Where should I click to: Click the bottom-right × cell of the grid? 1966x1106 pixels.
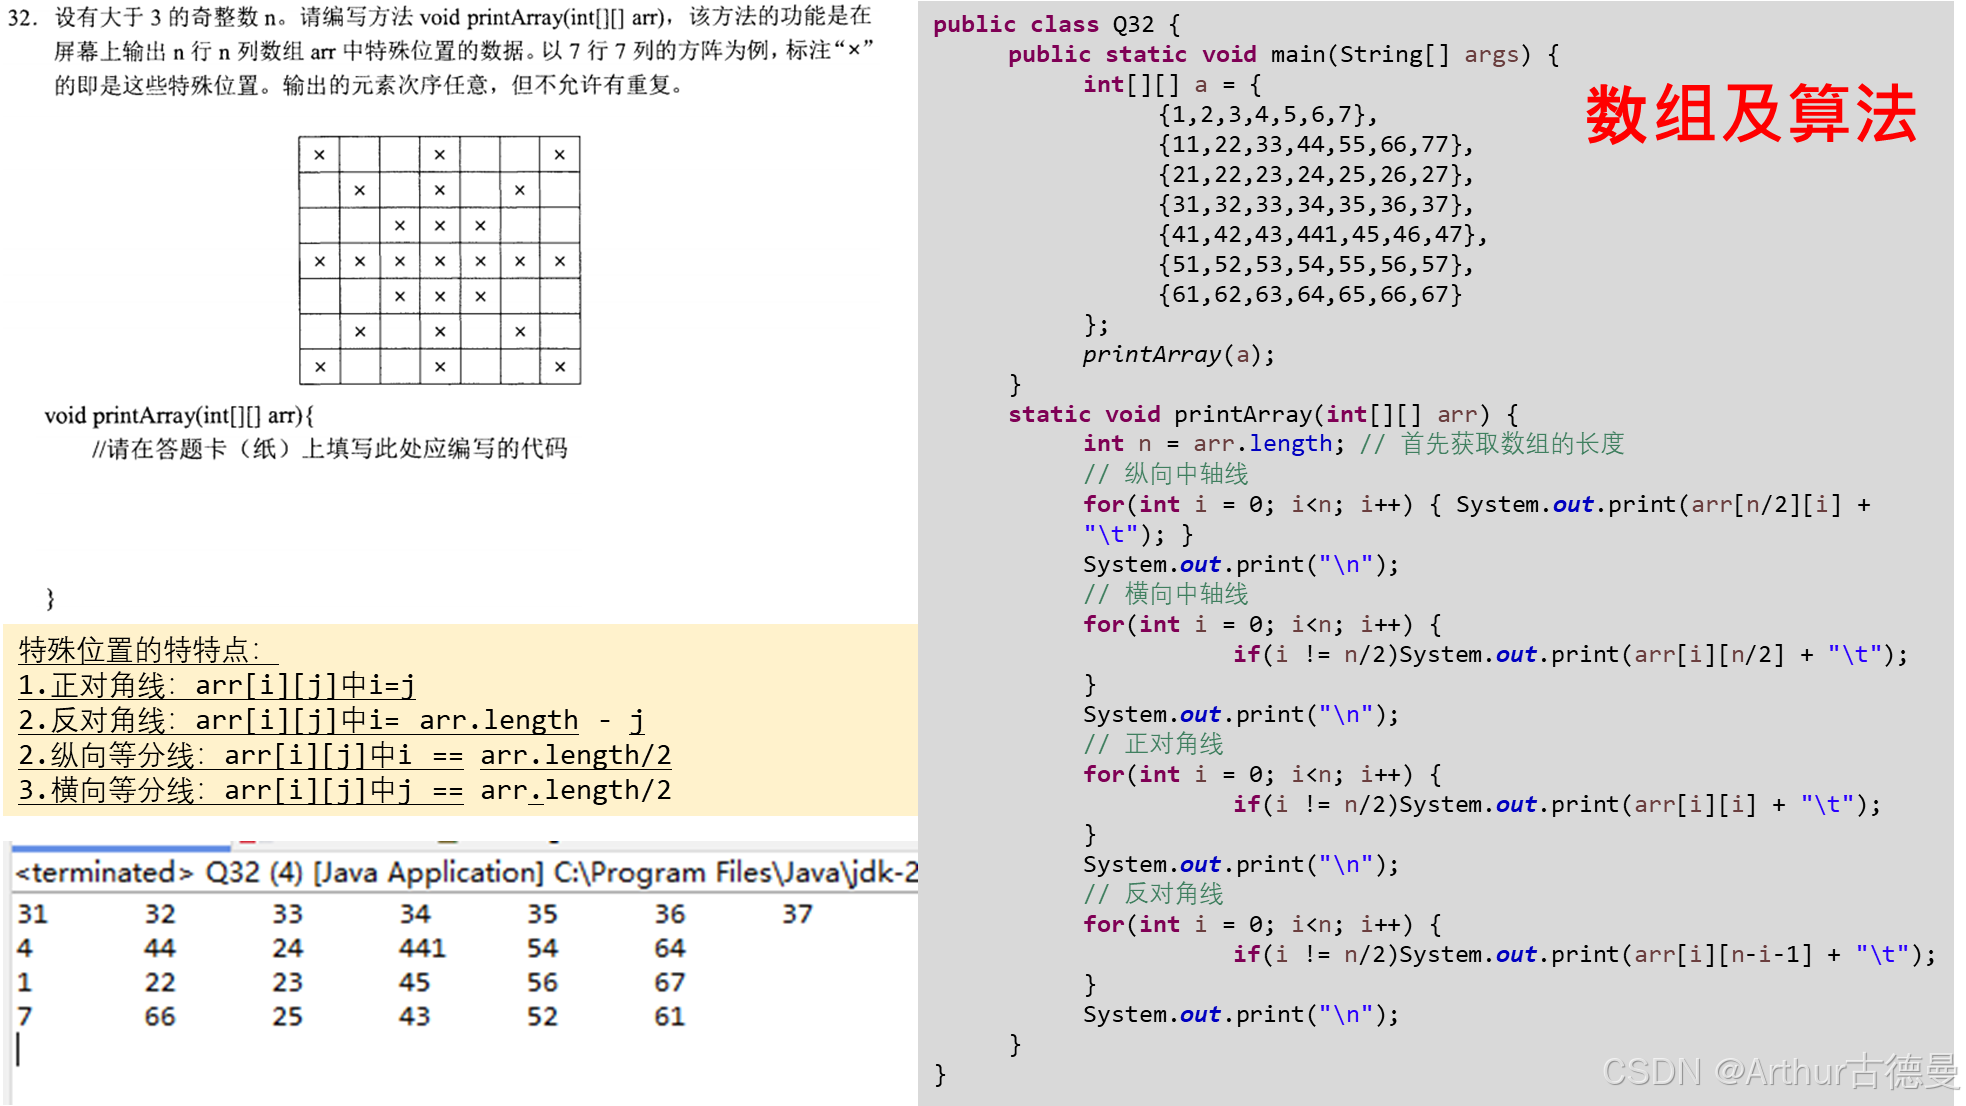tap(560, 367)
